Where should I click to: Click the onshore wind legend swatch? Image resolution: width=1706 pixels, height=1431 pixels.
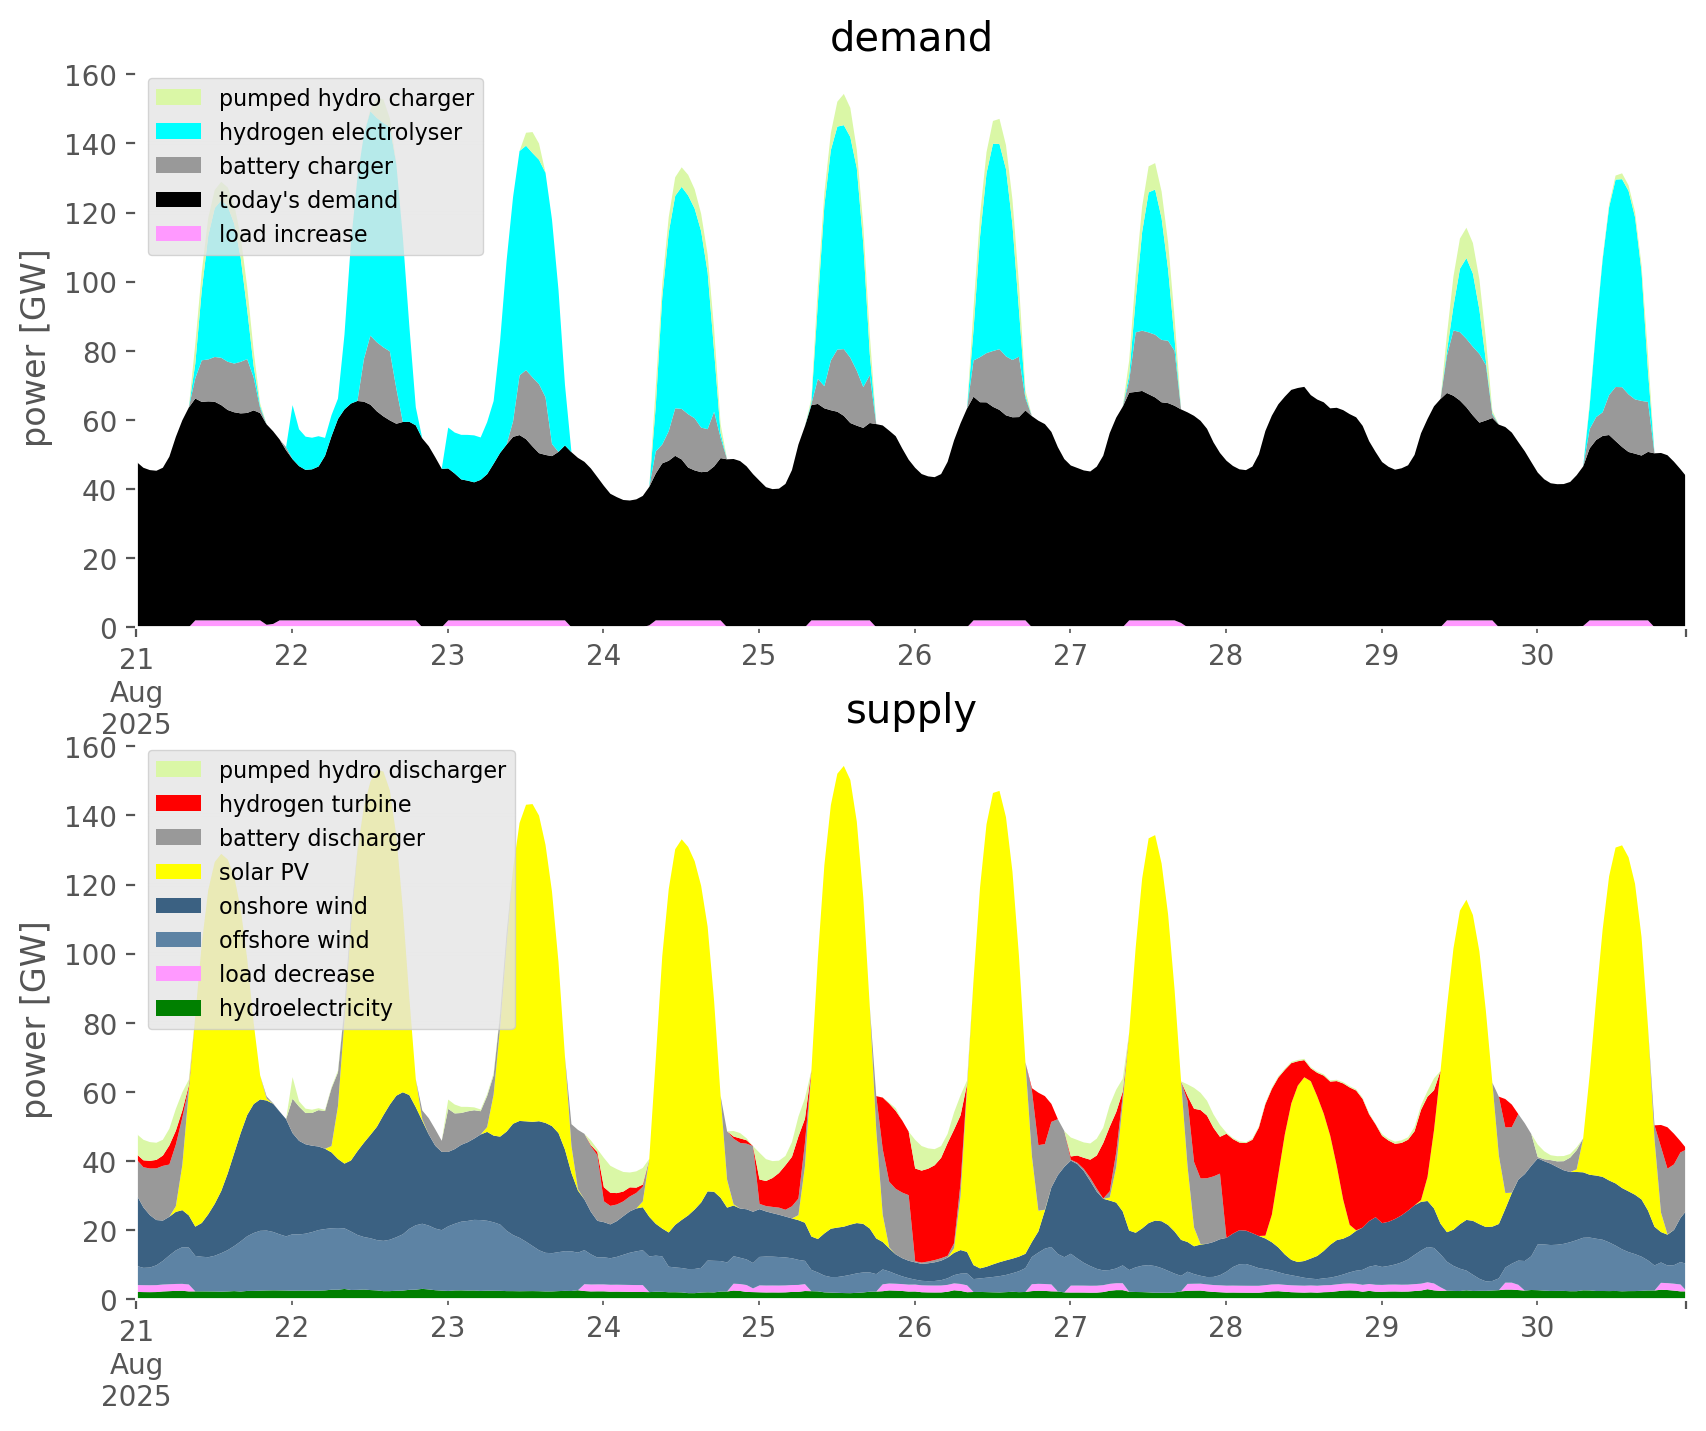pos(180,906)
